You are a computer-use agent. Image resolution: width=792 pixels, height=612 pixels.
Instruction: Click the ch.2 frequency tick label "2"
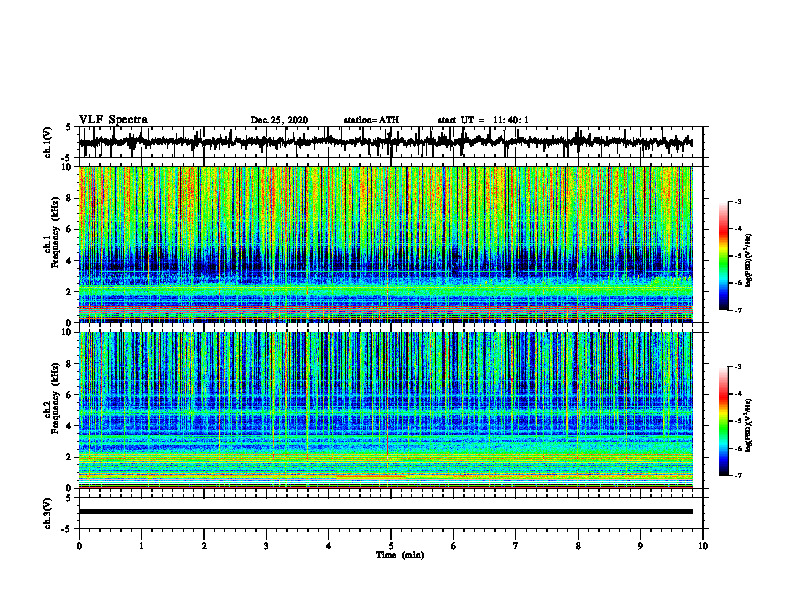[70, 457]
